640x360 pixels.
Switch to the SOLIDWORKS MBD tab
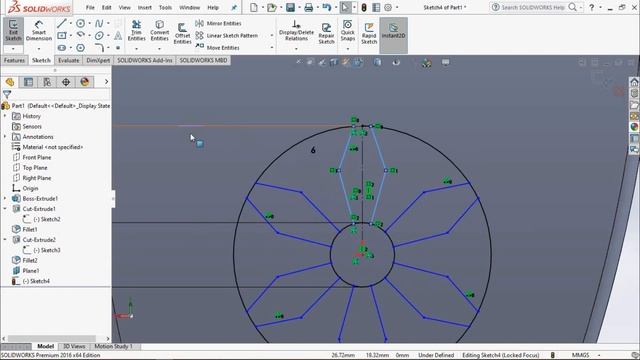tap(203, 60)
